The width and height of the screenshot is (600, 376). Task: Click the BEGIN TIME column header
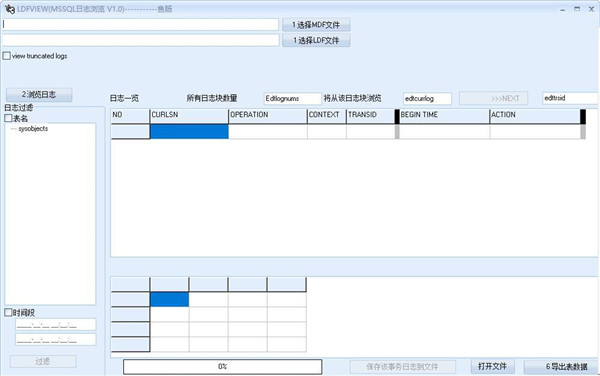click(x=444, y=116)
